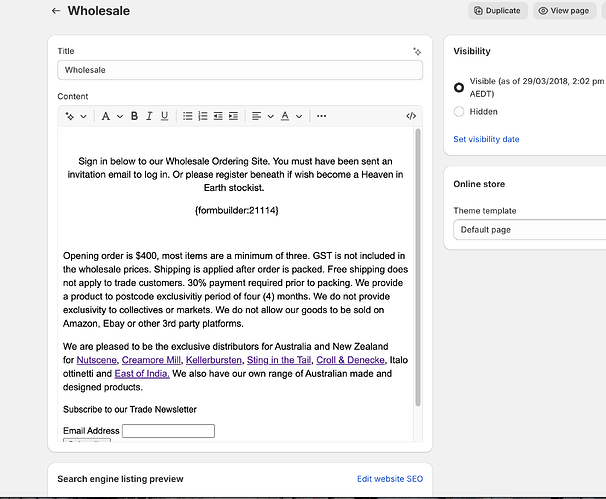Select the Hidden visibility option
Image resolution: width=606 pixels, height=499 pixels.
pyautogui.click(x=459, y=112)
